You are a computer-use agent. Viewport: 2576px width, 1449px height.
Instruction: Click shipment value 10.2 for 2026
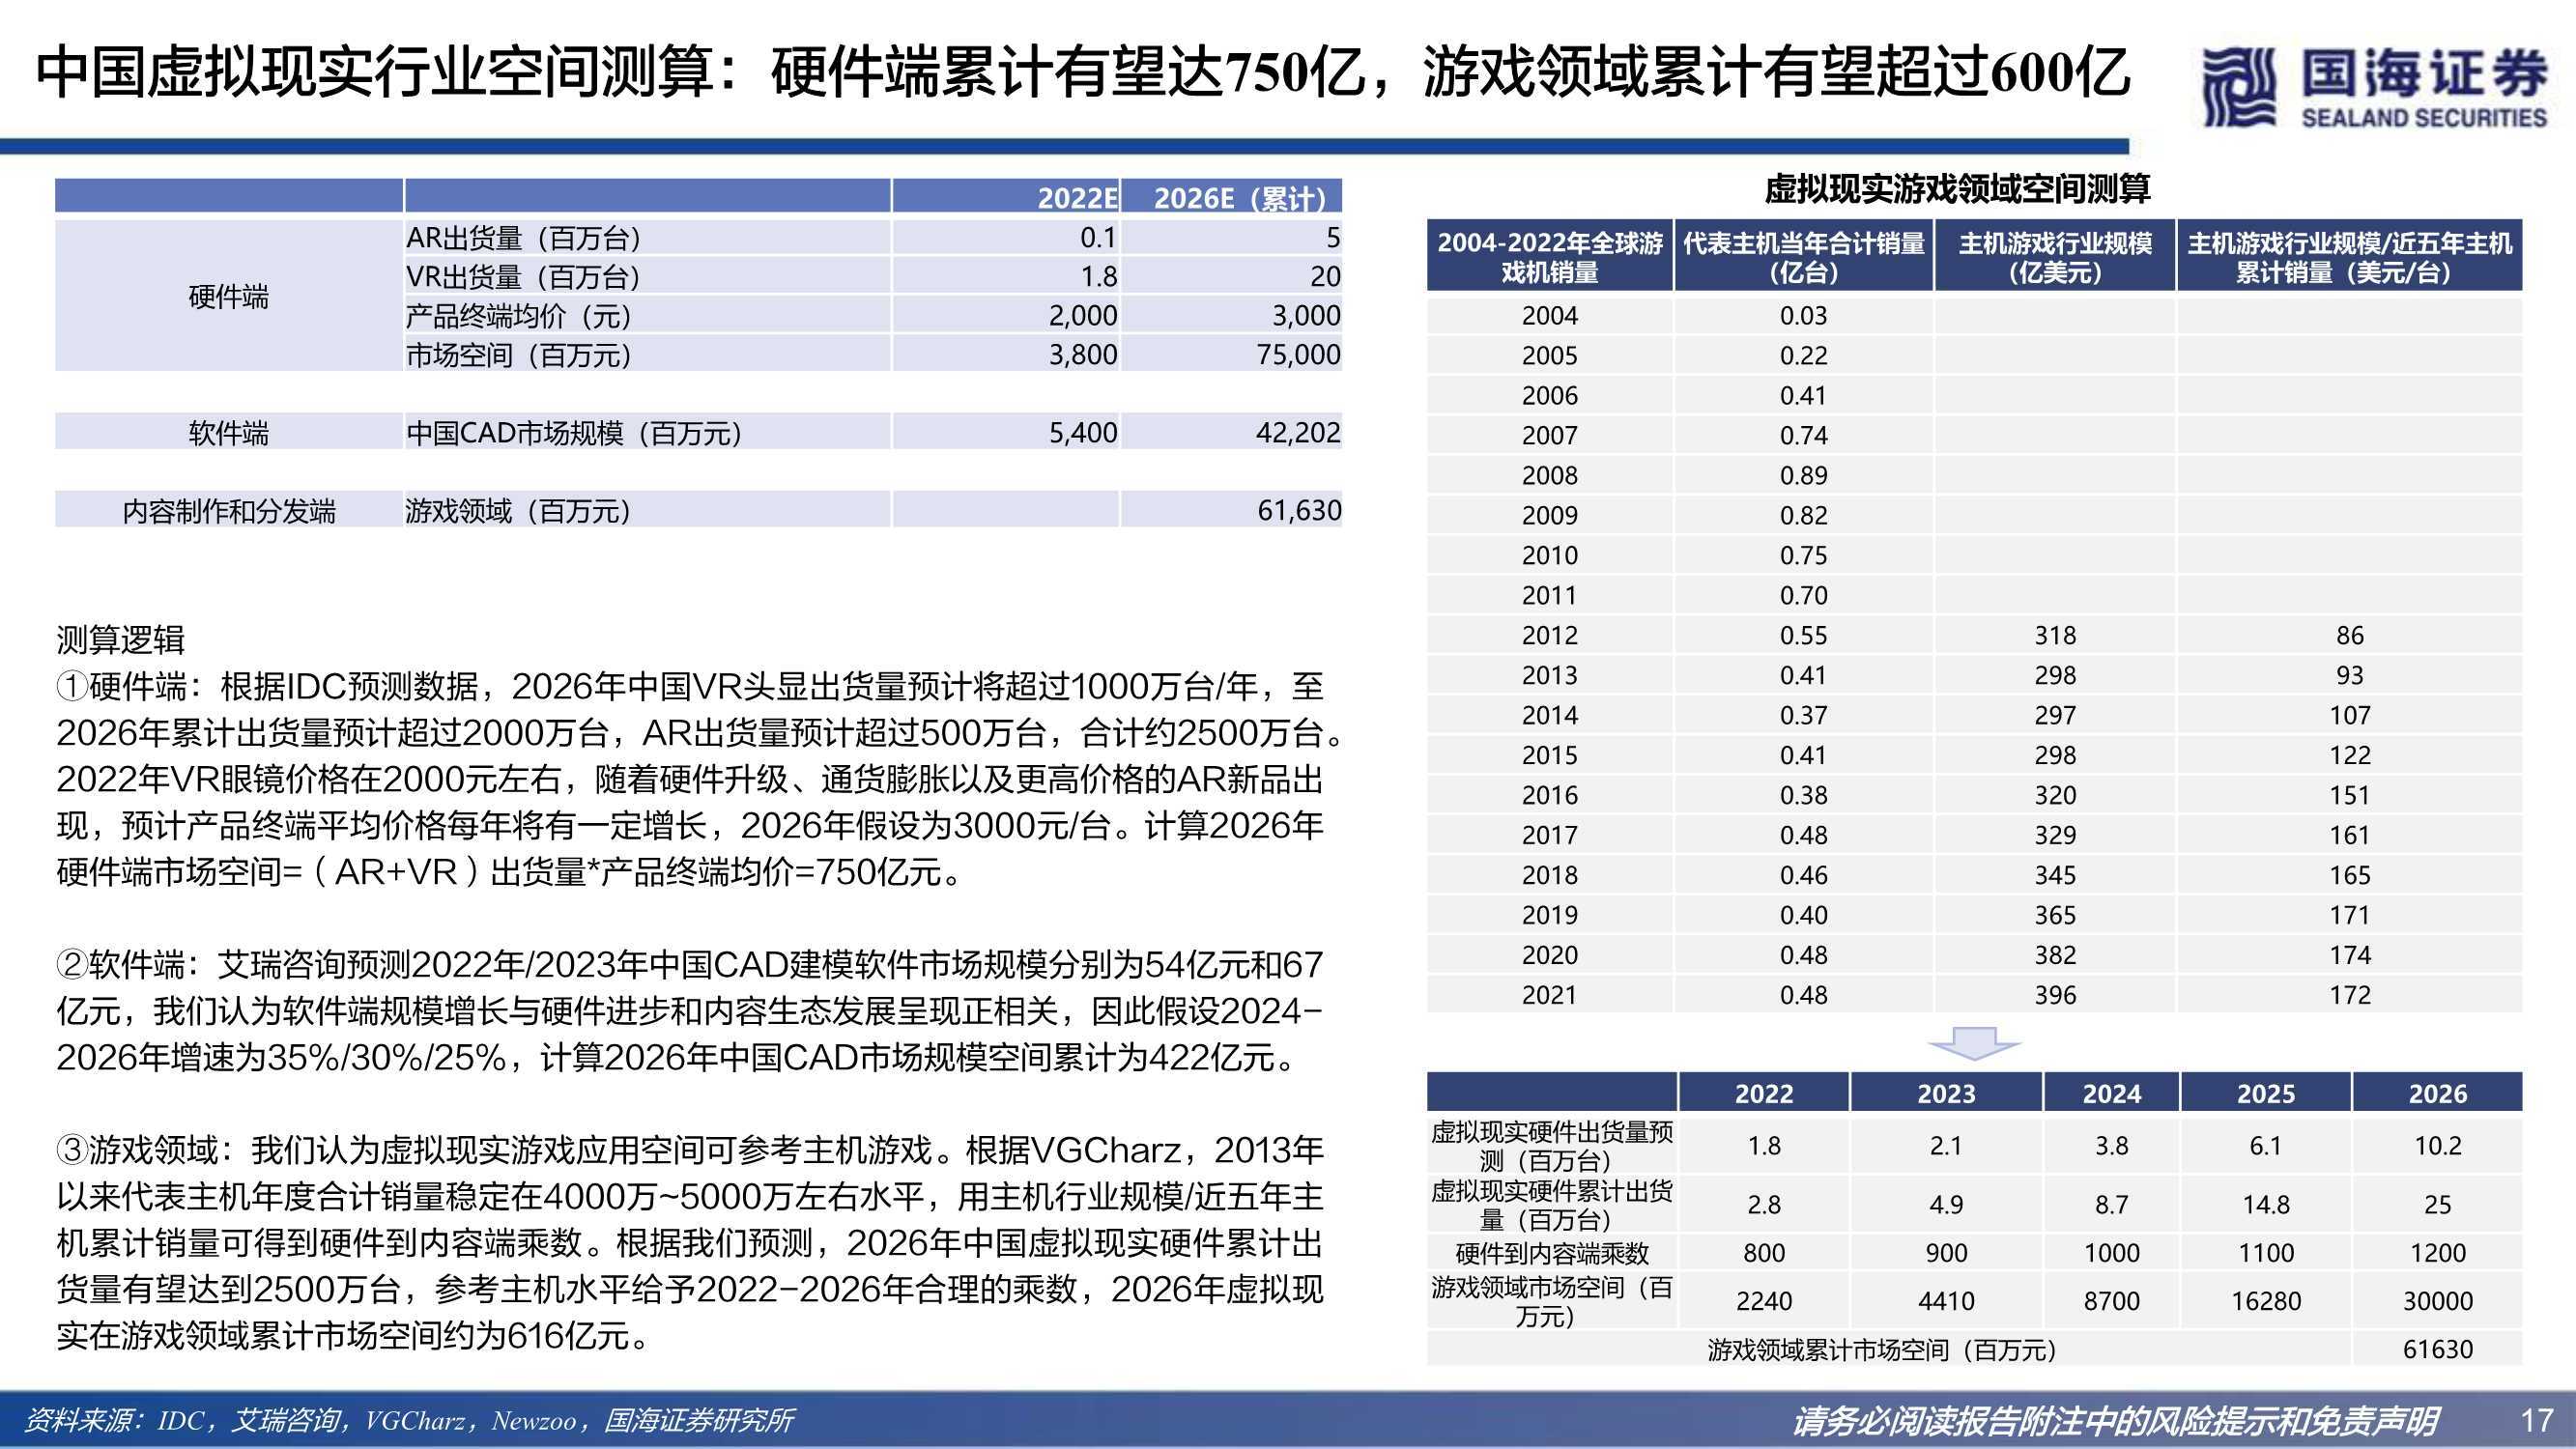click(2438, 1146)
